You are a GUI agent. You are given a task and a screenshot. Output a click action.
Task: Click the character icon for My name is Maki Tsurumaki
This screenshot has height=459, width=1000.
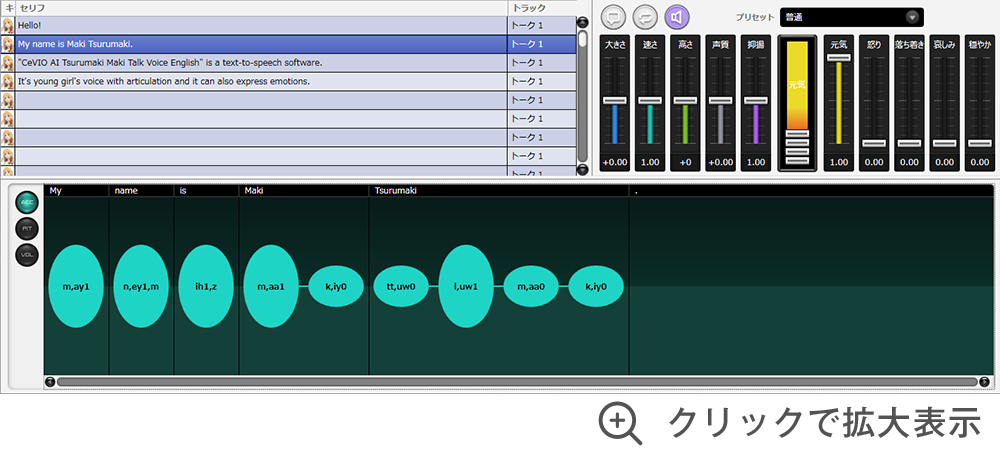click(8, 44)
